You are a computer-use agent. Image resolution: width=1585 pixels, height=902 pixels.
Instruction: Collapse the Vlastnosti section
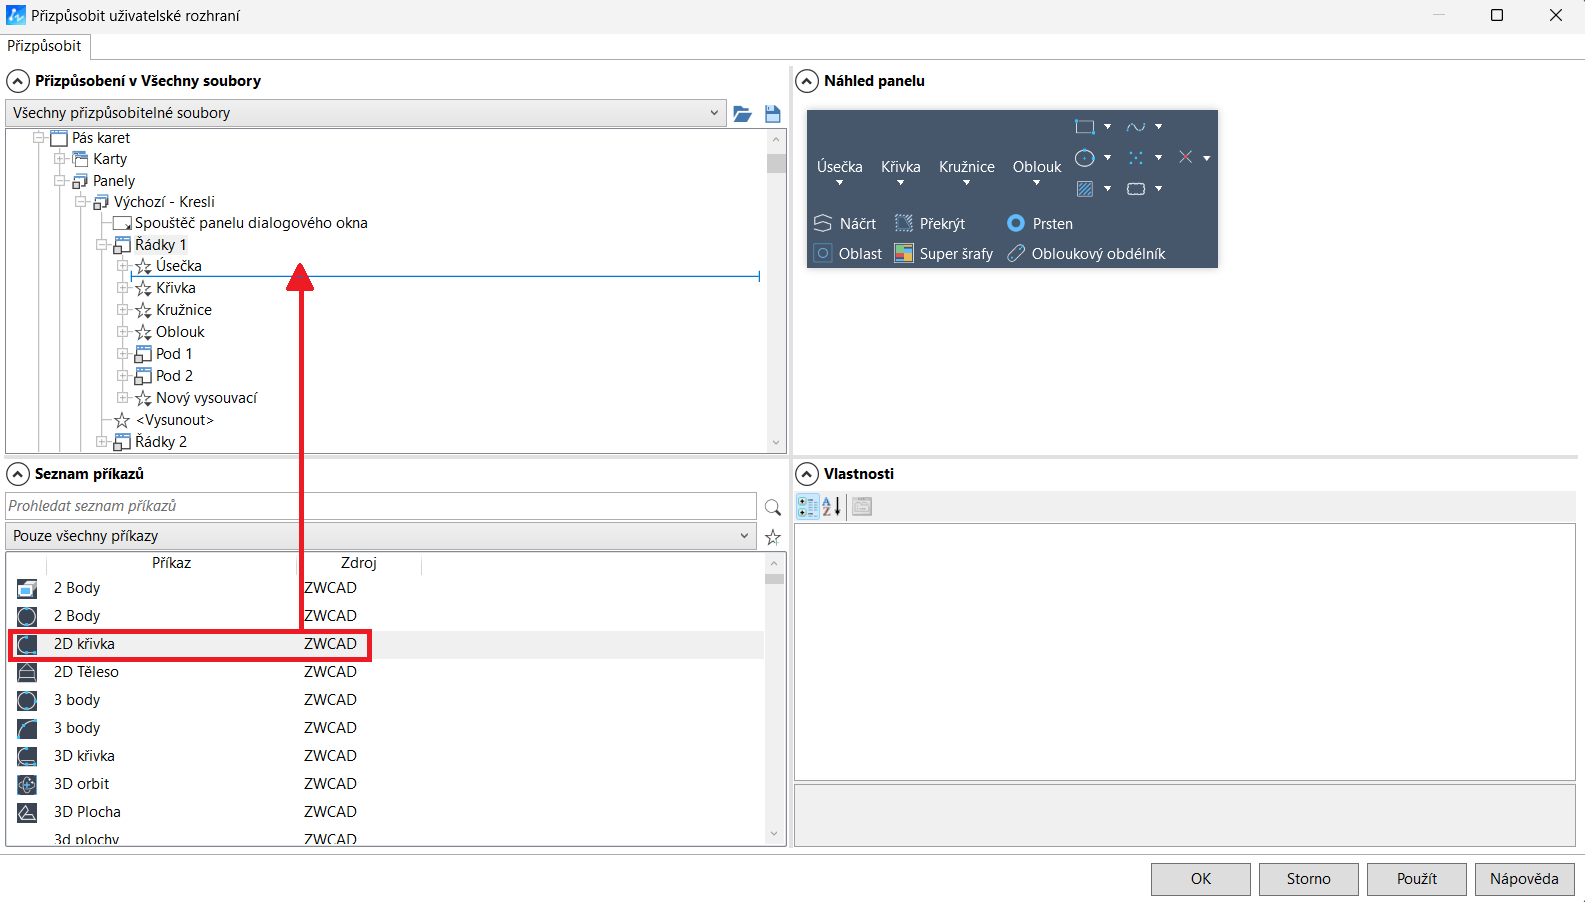(807, 474)
